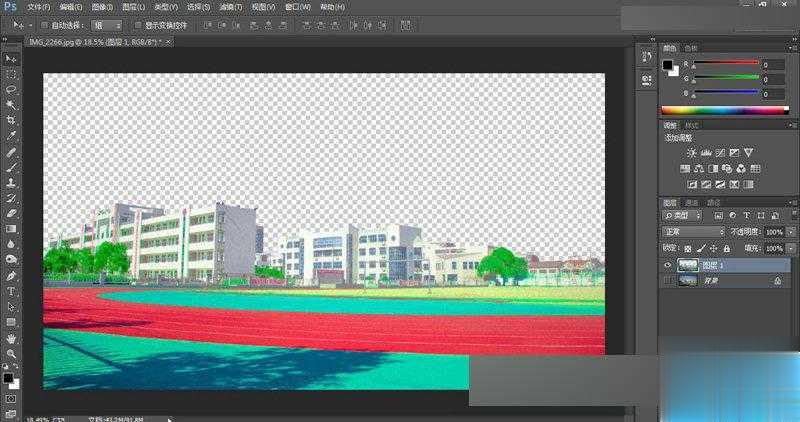Select the Hand tool
The image size is (800, 422).
pos(11,338)
